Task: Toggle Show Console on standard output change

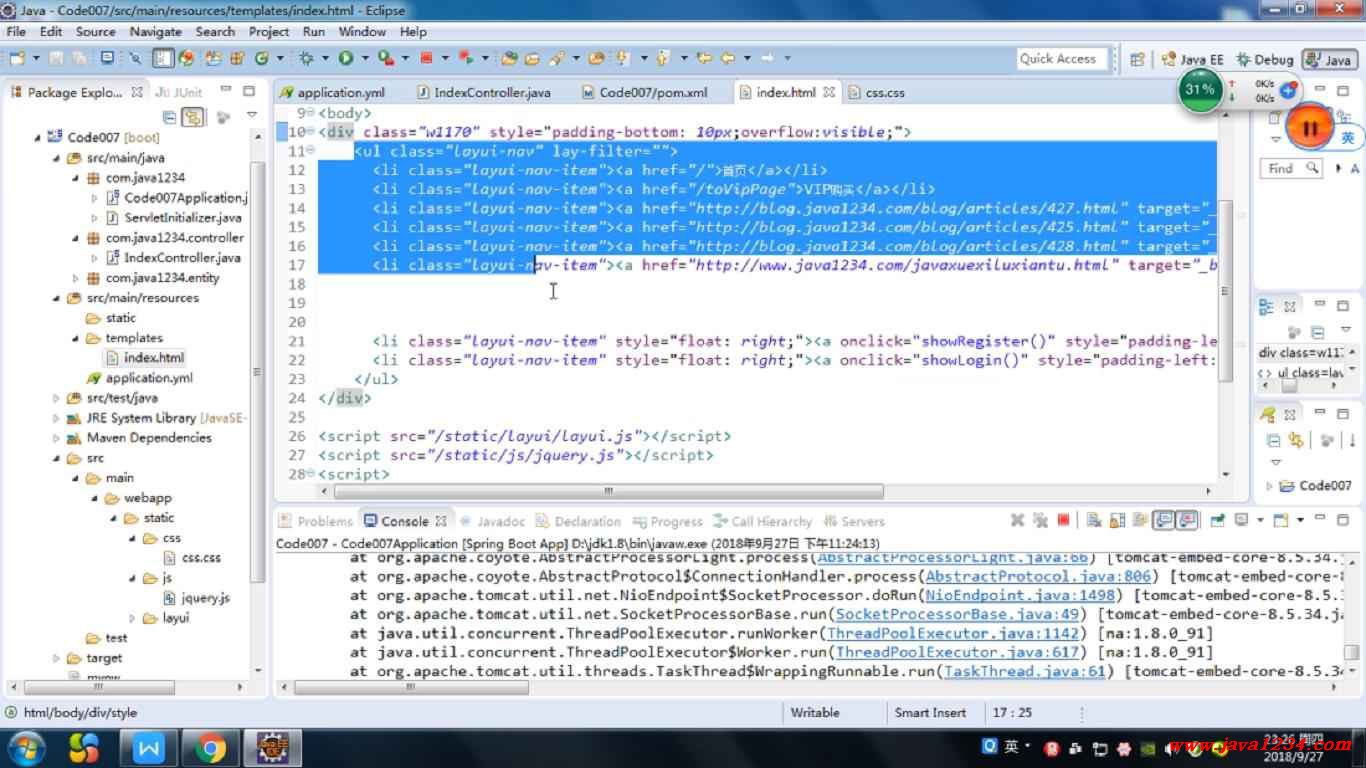Action: tap(1163, 520)
